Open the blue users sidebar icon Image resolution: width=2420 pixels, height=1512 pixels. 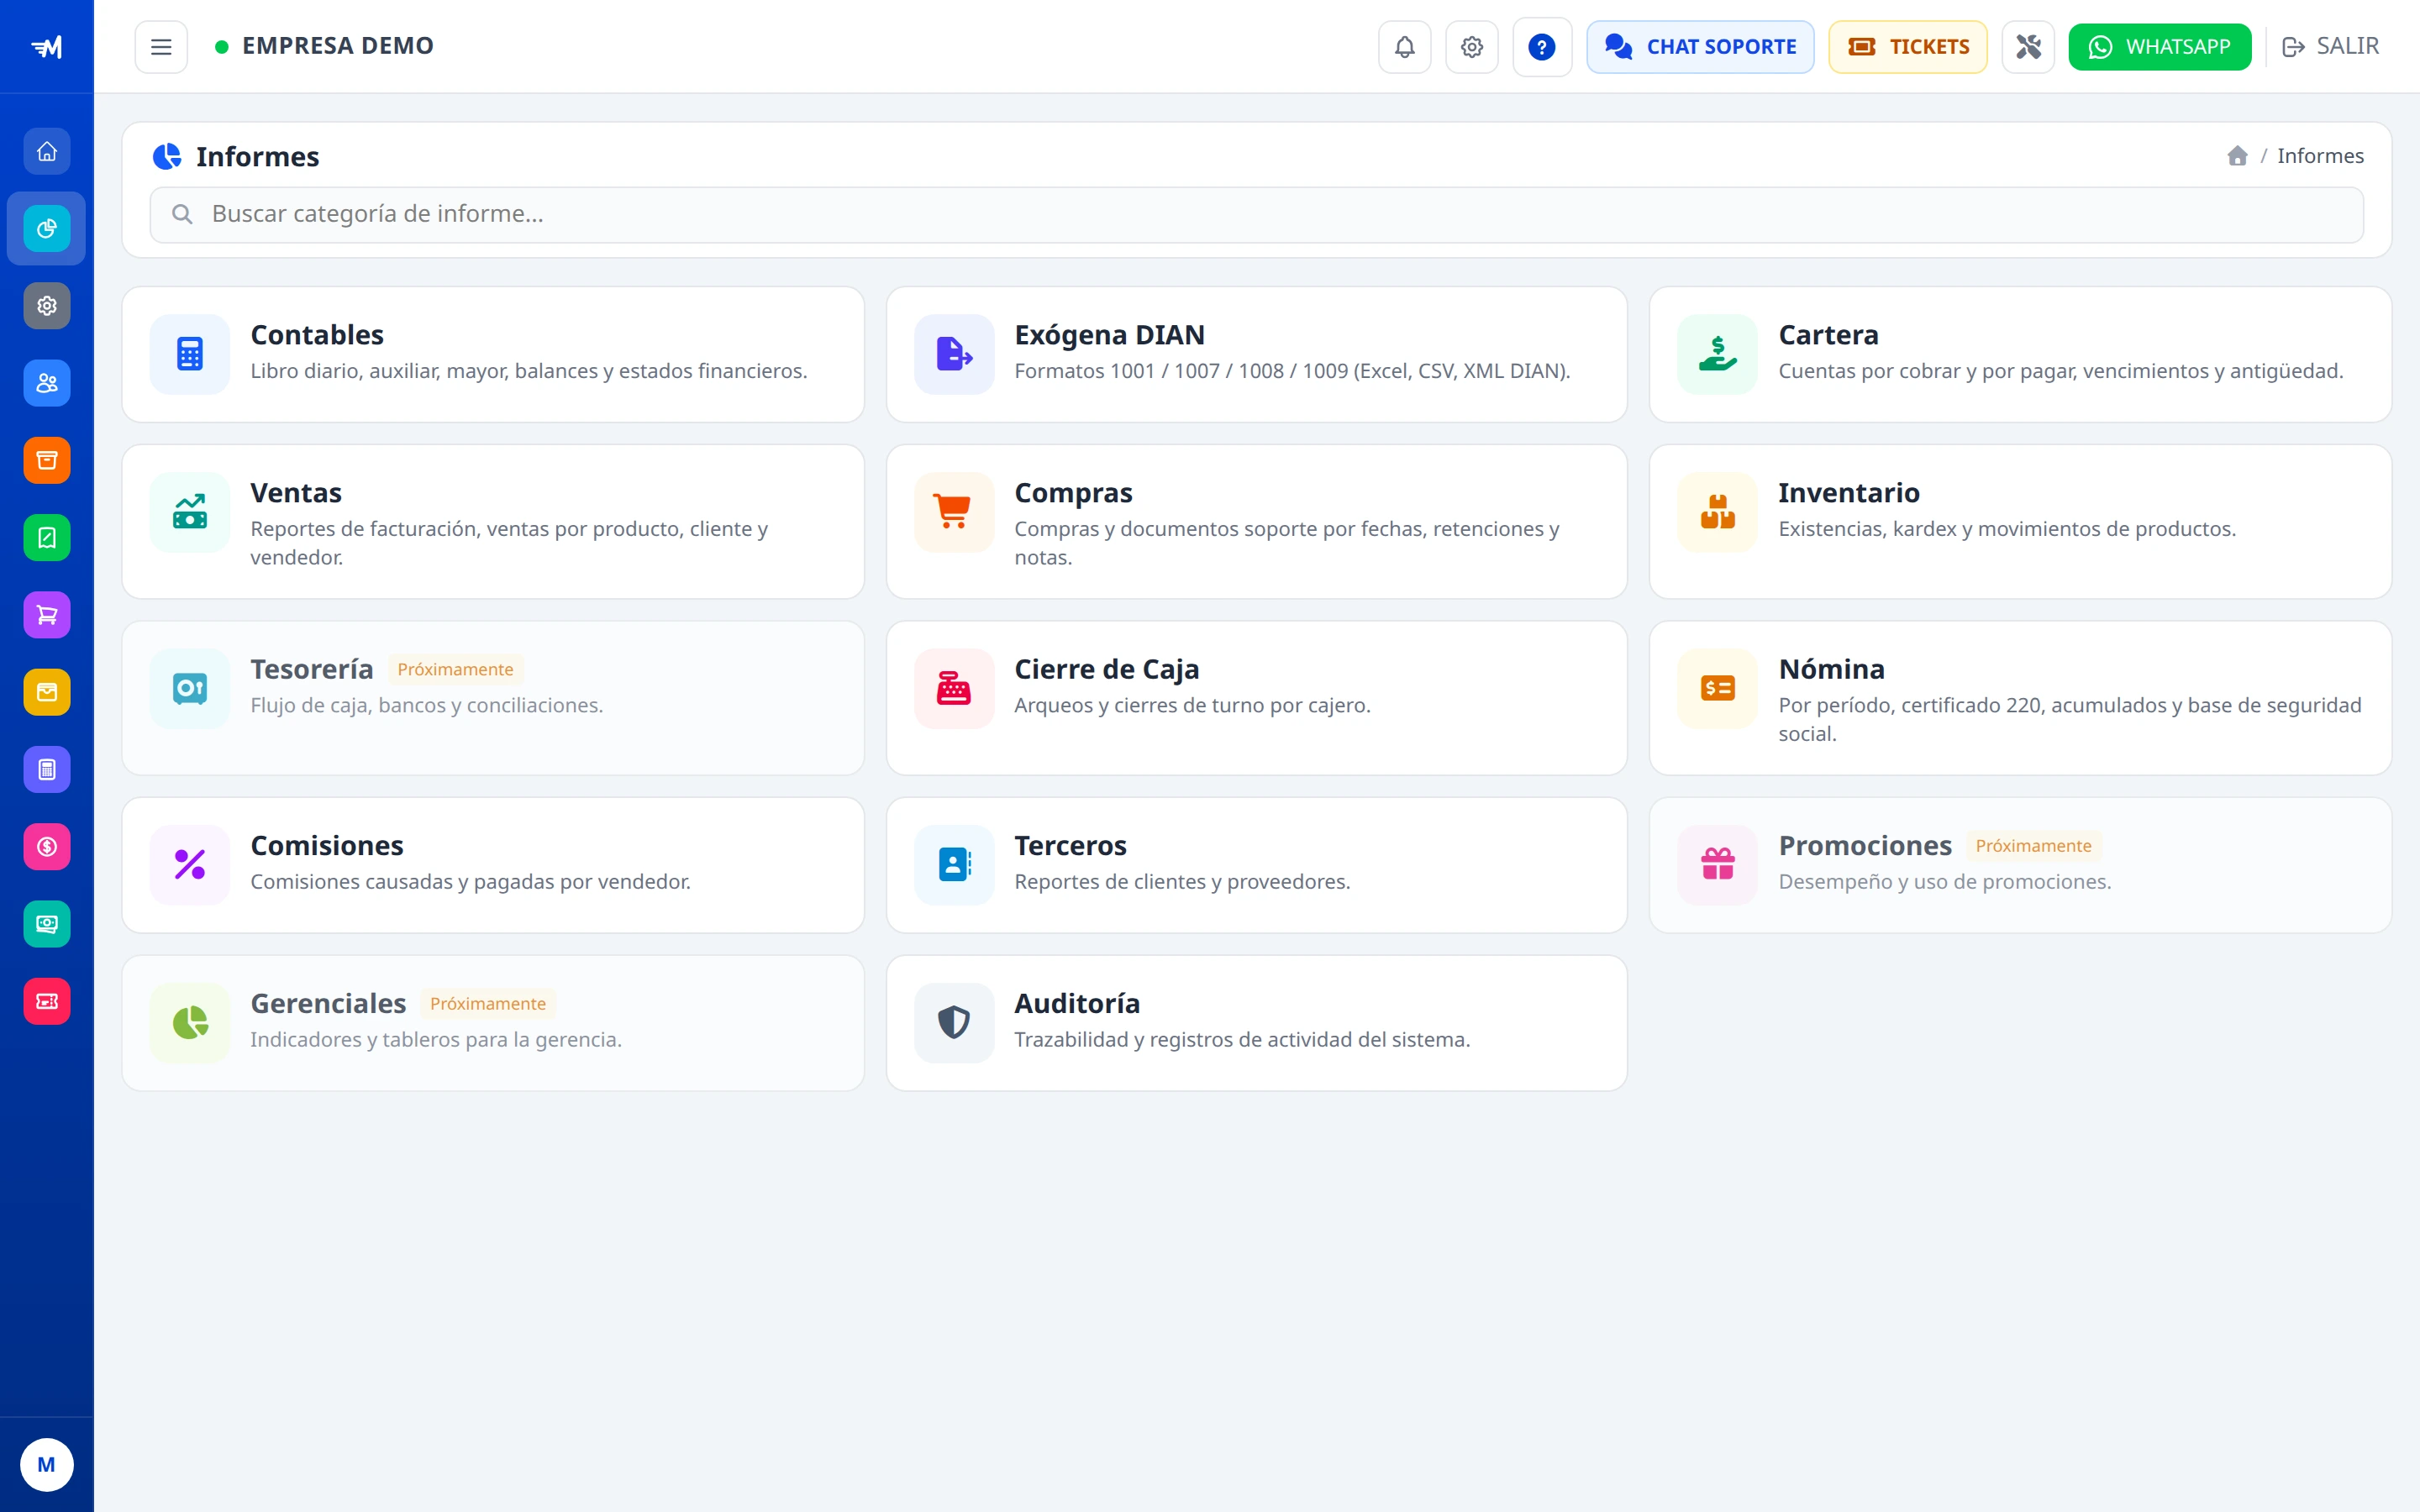(47, 383)
